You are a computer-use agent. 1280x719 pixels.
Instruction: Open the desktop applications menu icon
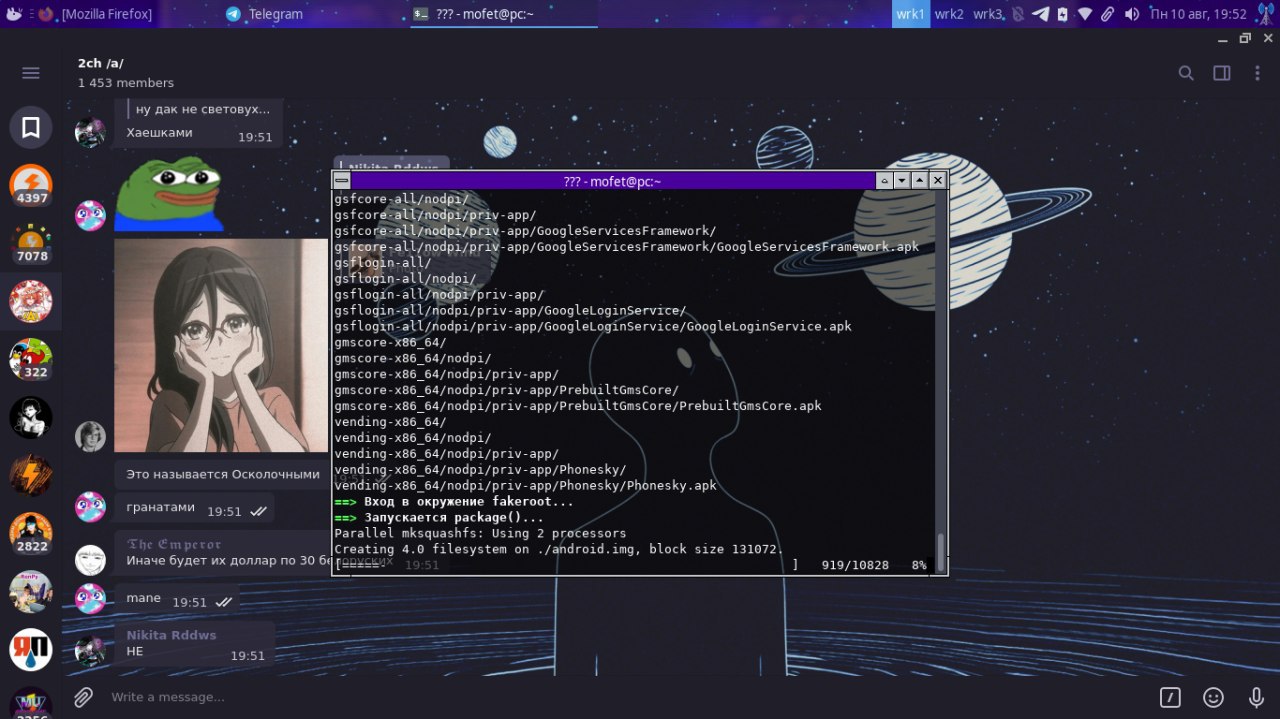13,14
